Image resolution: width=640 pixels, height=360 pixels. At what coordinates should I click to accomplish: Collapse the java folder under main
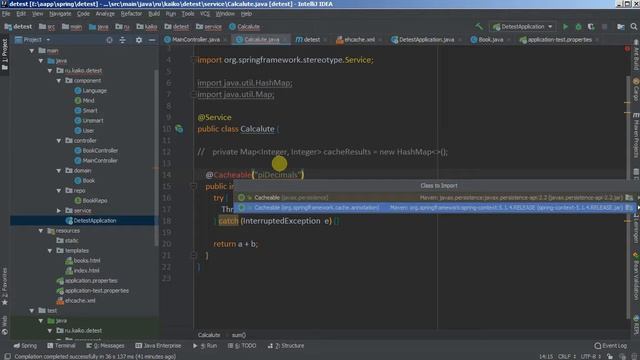point(41,61)
